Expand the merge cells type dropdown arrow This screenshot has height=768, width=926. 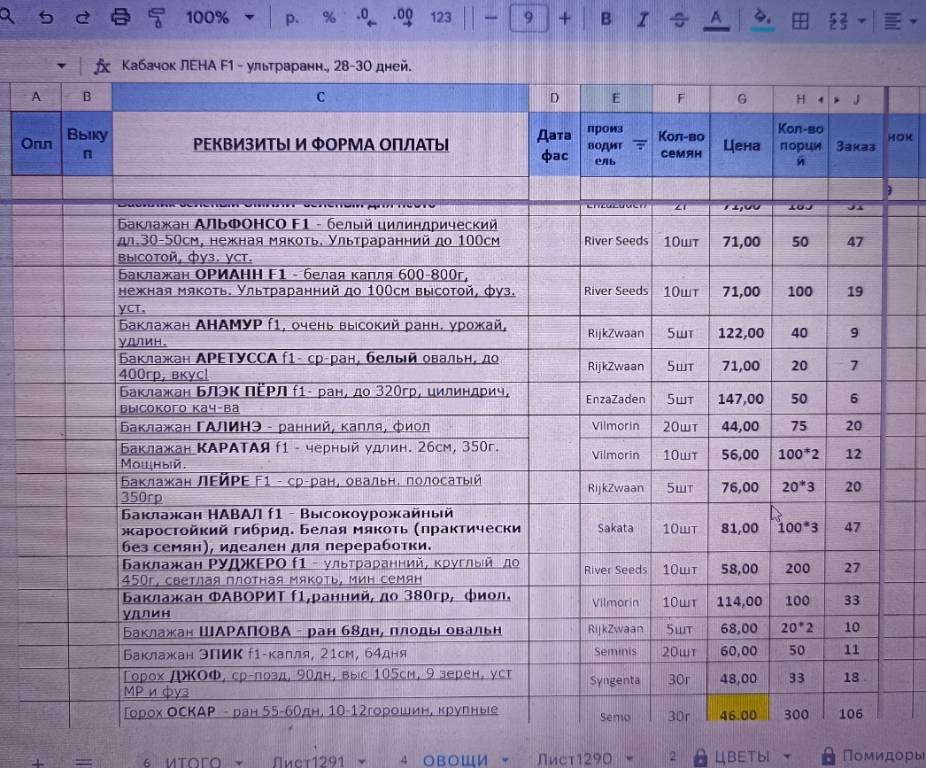pyautogui.click(x=862, y=21)
